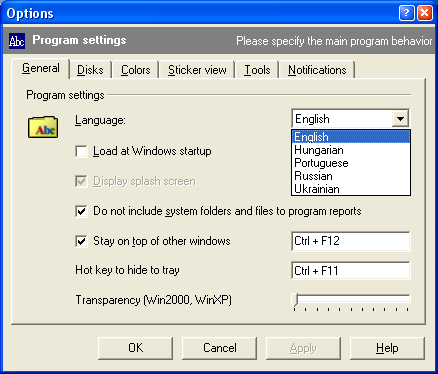Click the OK button
This screenshot has width=438, height=374.
click(x=135, y=348)
